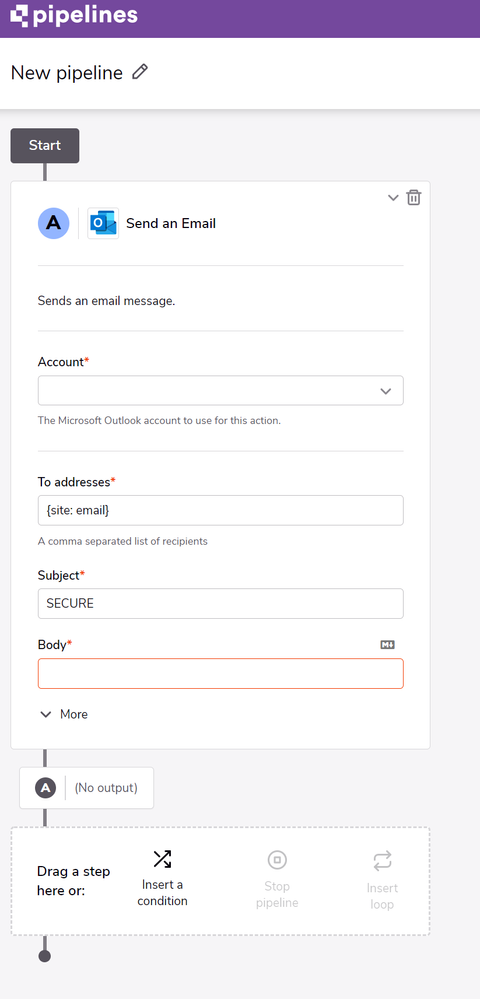Click the pipeline end point circle
Screen dimensions: 480x999
(x=45, y=956)
